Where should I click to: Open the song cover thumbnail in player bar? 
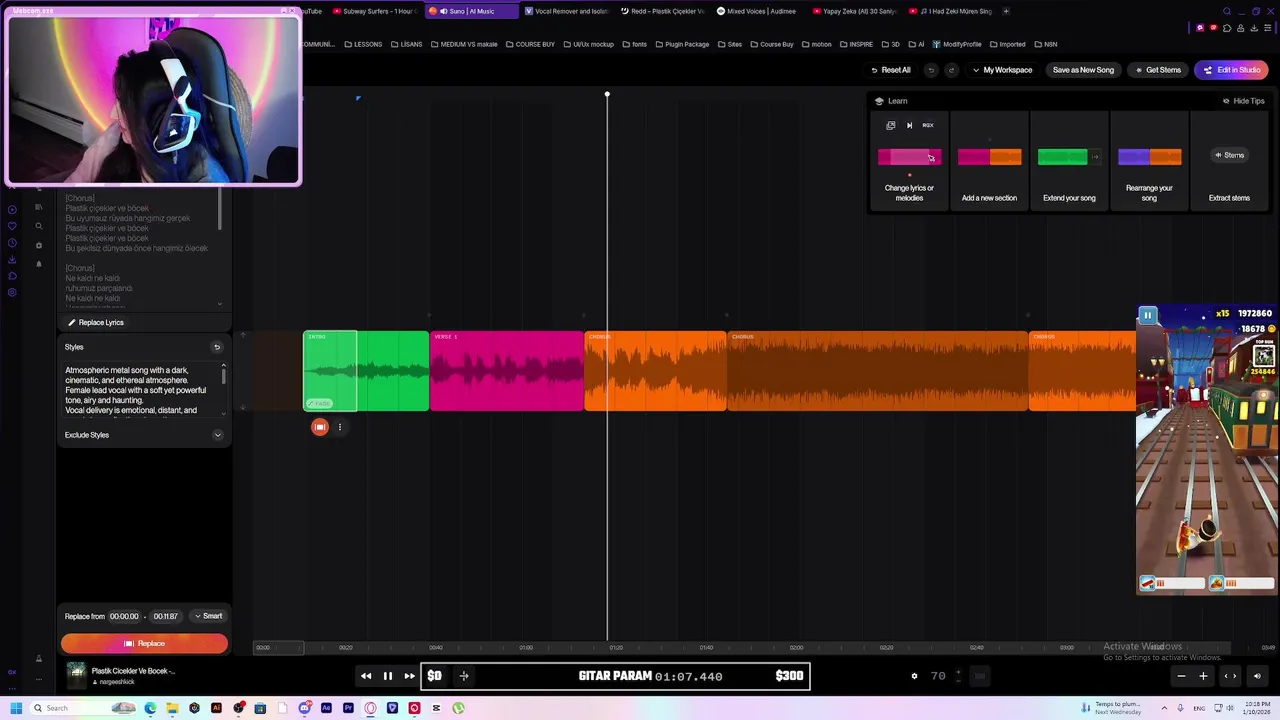click(x=76, y=676)
